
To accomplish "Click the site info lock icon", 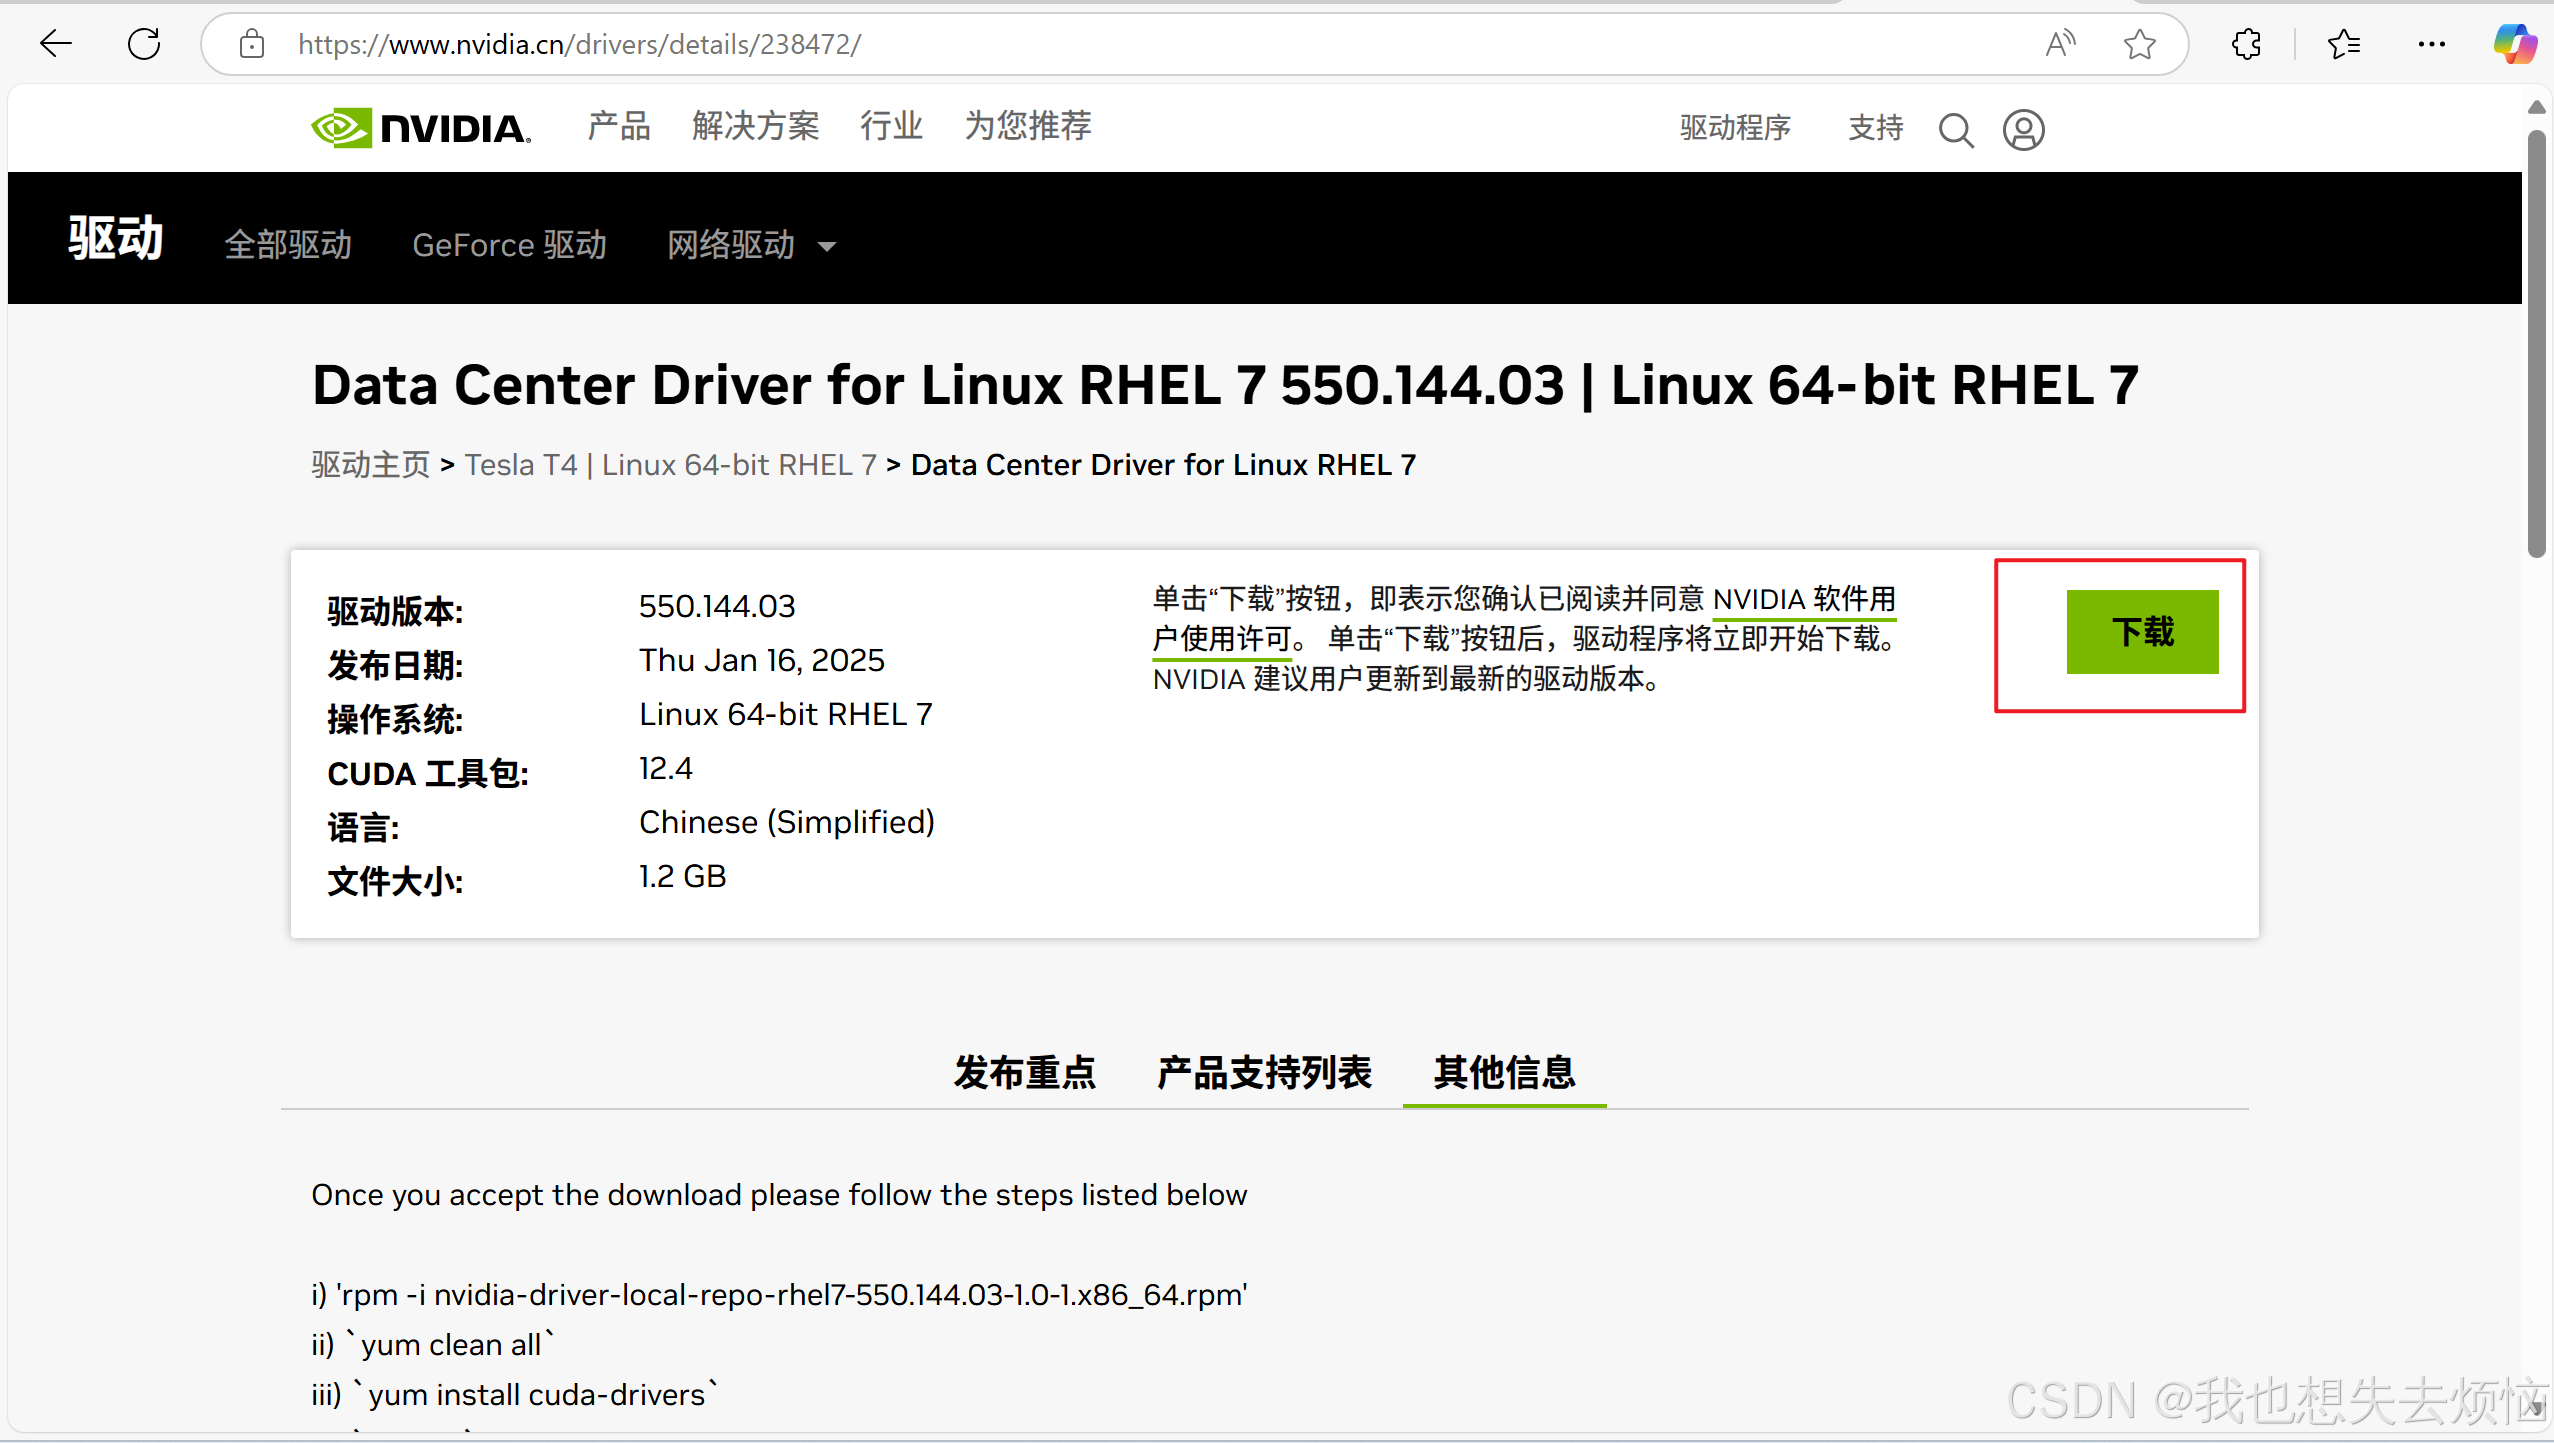I will point(252,44).
